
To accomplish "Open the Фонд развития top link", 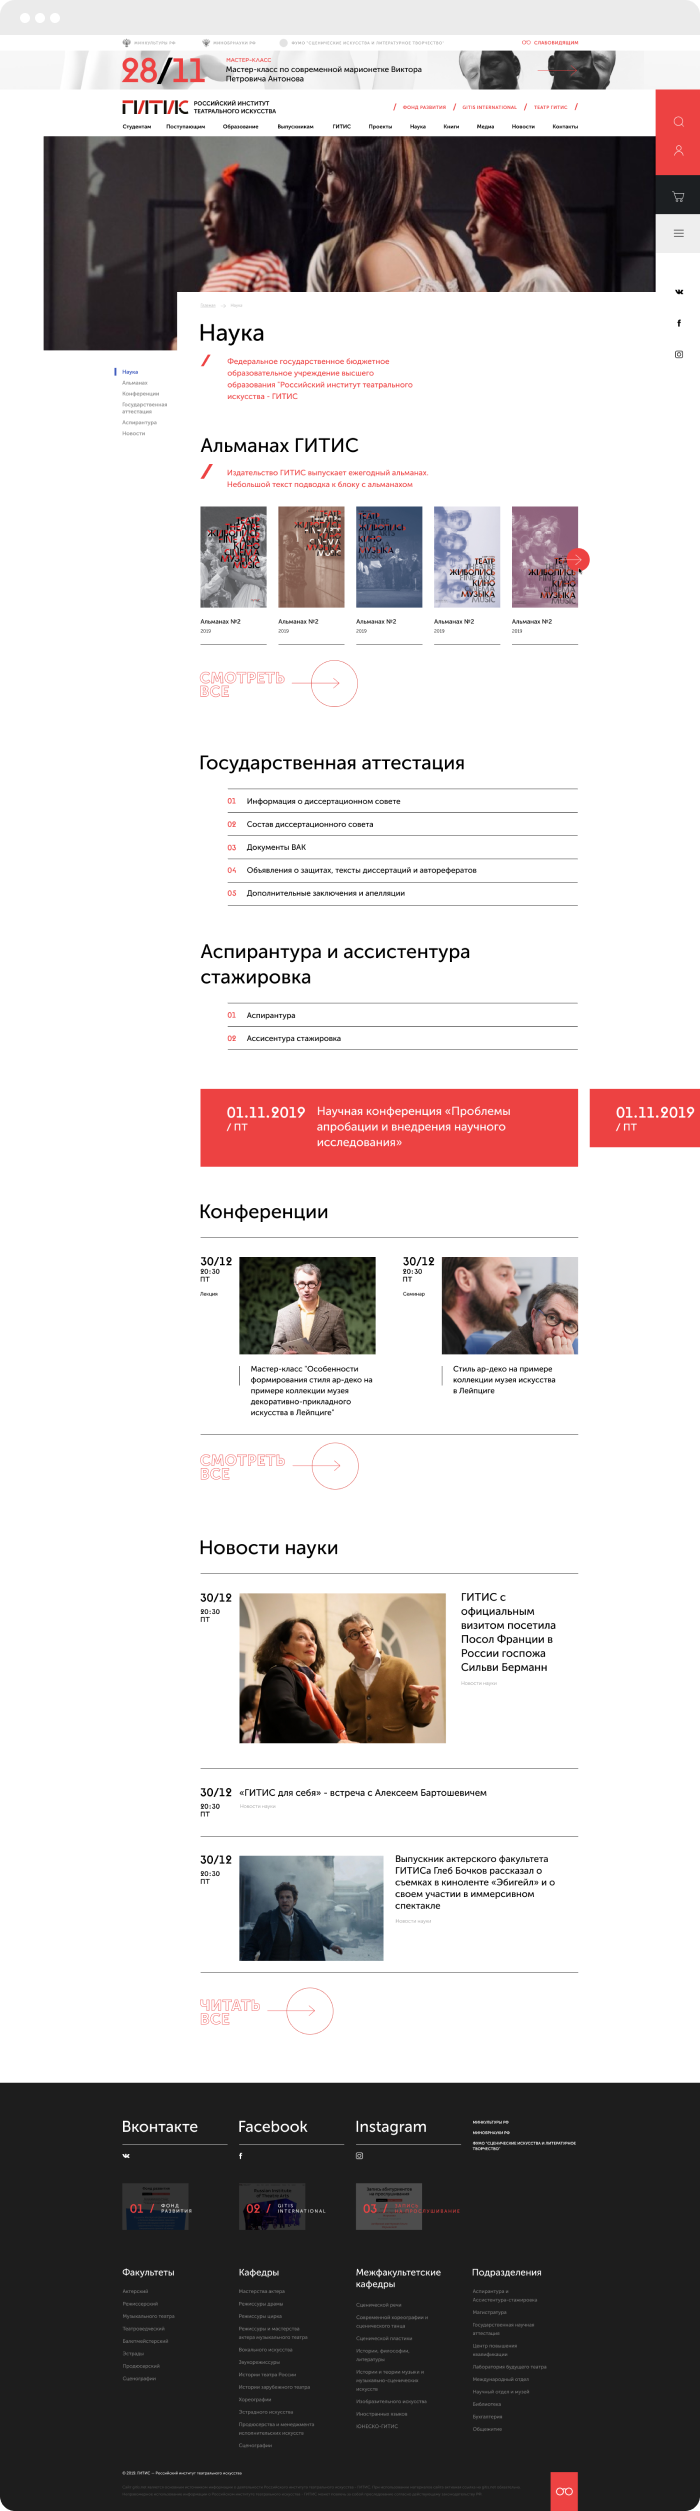I will [x=424, y=107].
